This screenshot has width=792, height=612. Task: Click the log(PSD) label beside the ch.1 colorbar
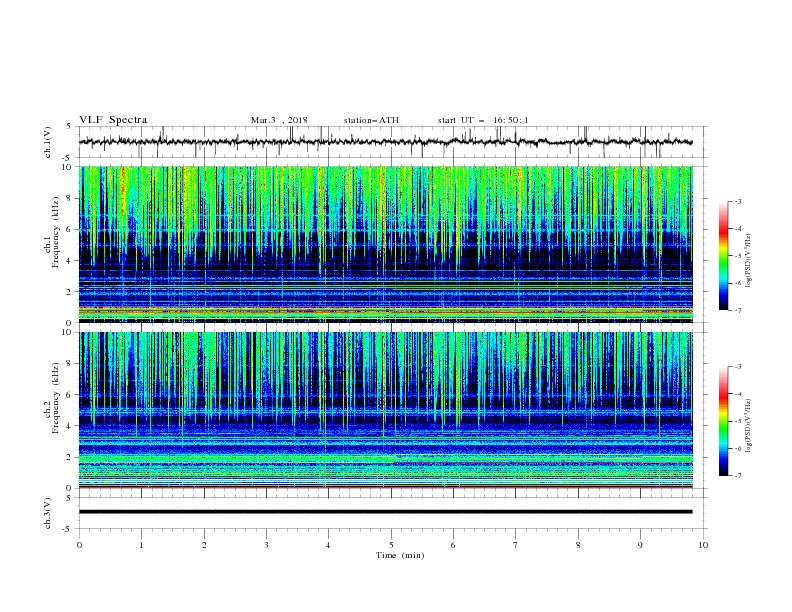click(x=749, y=261)
